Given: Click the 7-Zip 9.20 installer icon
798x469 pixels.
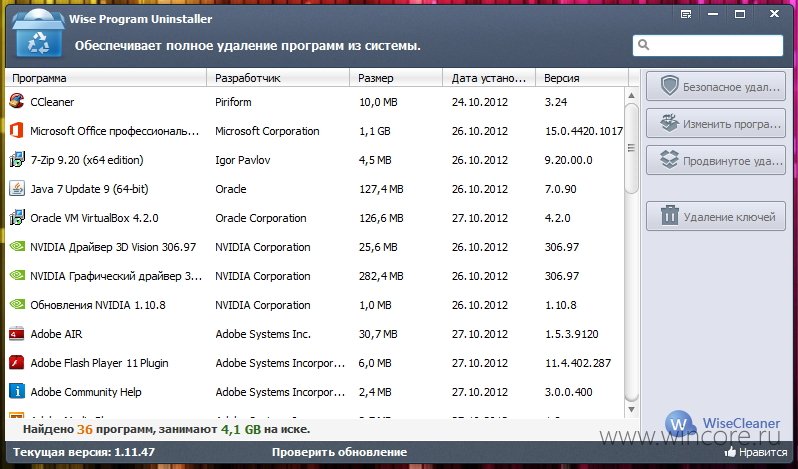Looking at the screenshot, I should coord(17,160).
